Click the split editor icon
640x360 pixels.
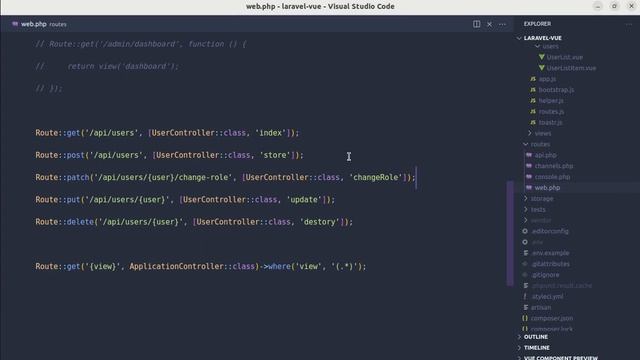coord(476,24)
